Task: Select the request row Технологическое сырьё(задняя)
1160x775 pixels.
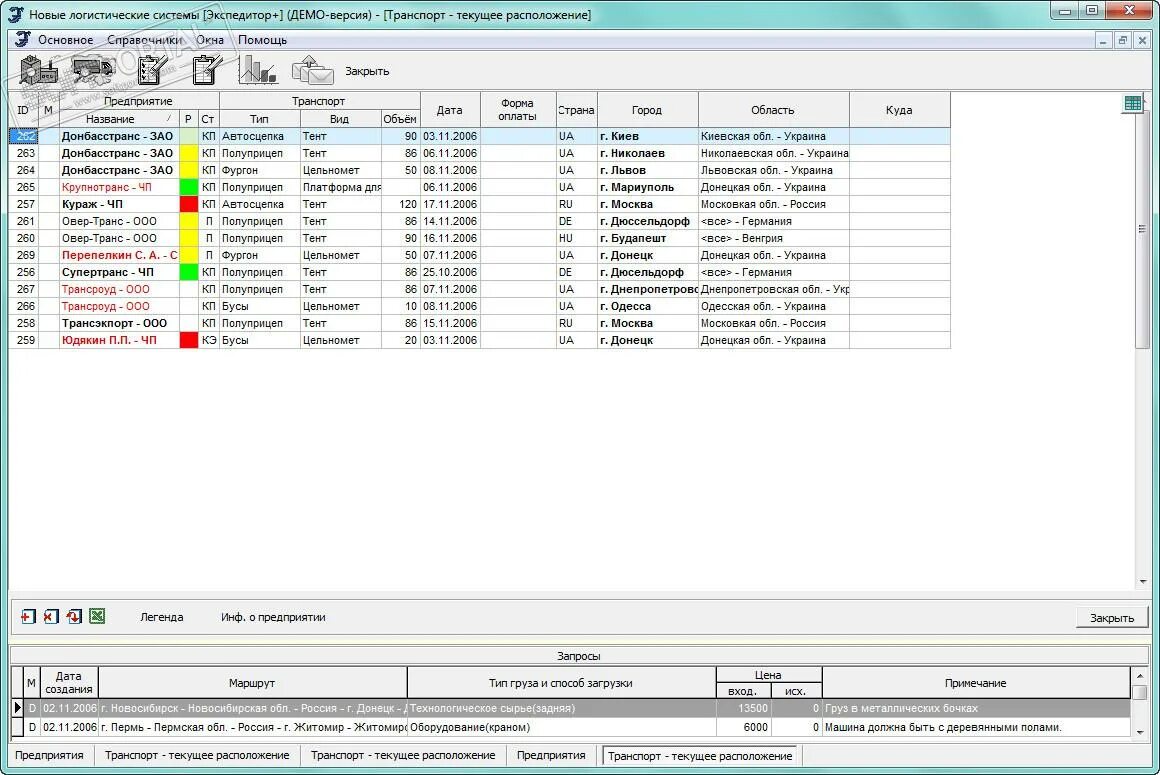Action: [570, 708]
